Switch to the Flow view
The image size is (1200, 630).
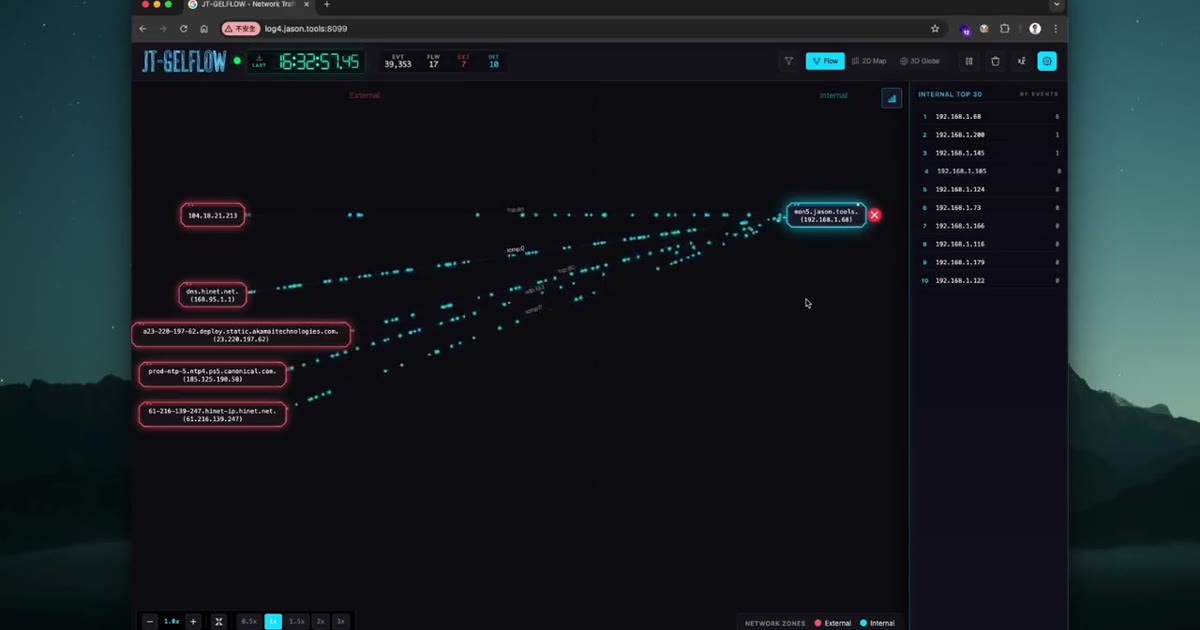(x=825, y=61)
